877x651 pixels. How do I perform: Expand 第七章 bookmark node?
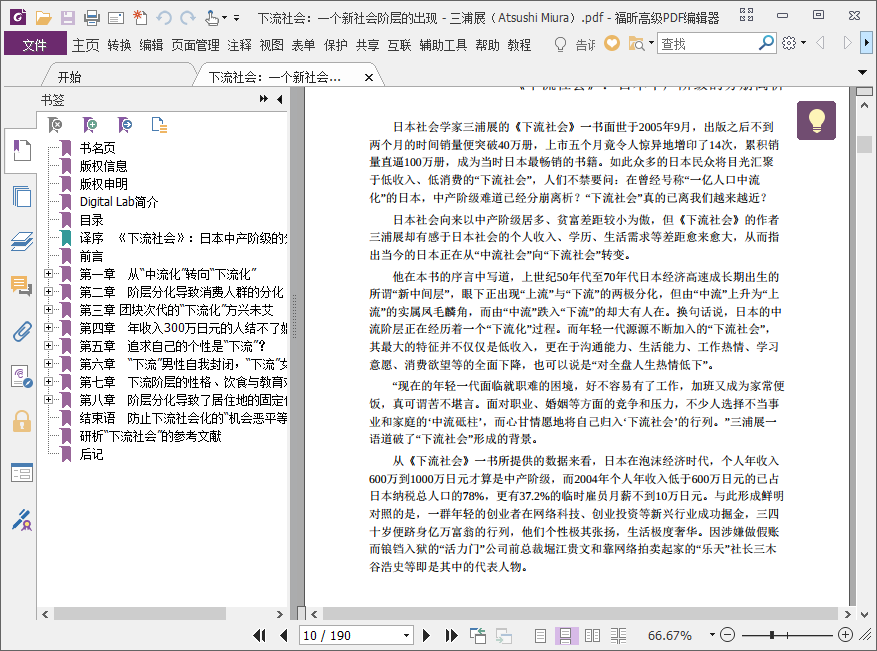(x=49, y=381)
